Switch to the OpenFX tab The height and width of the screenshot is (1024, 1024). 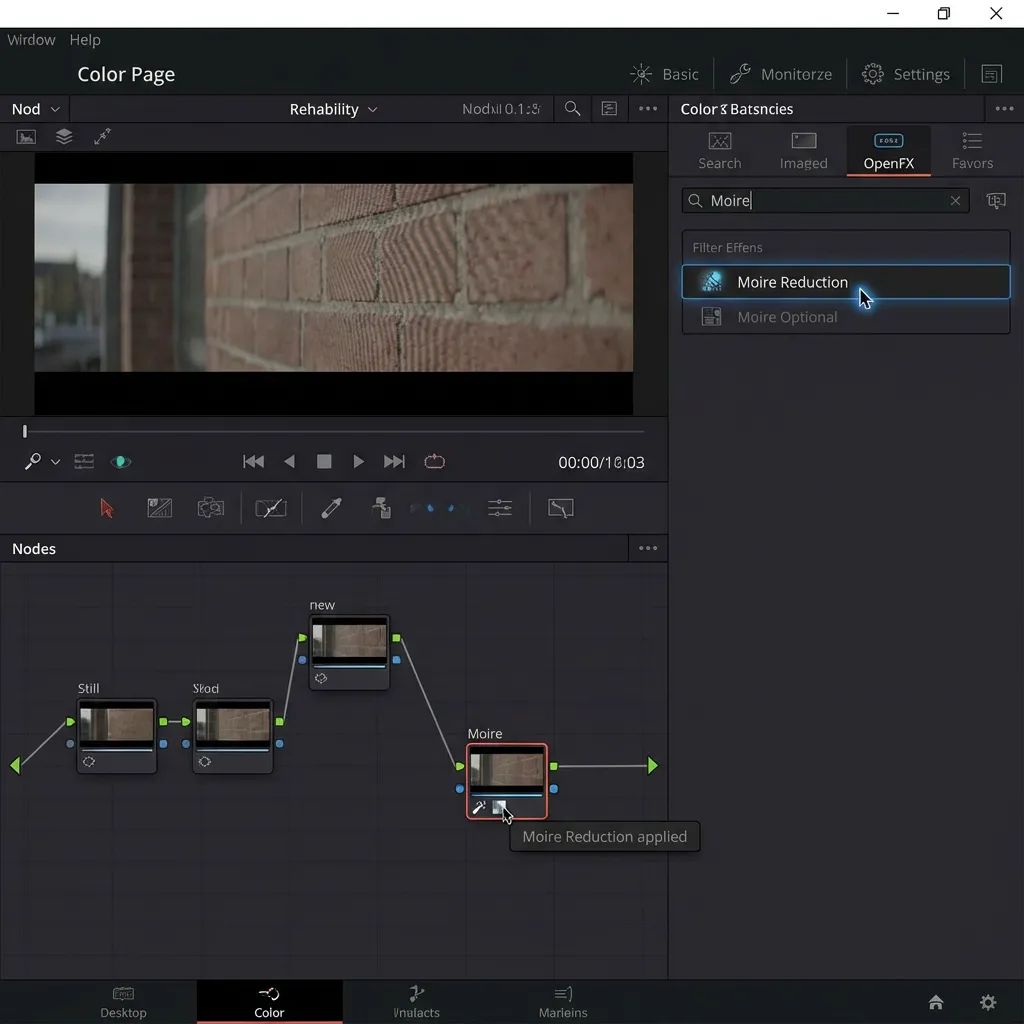click(888, 151)
